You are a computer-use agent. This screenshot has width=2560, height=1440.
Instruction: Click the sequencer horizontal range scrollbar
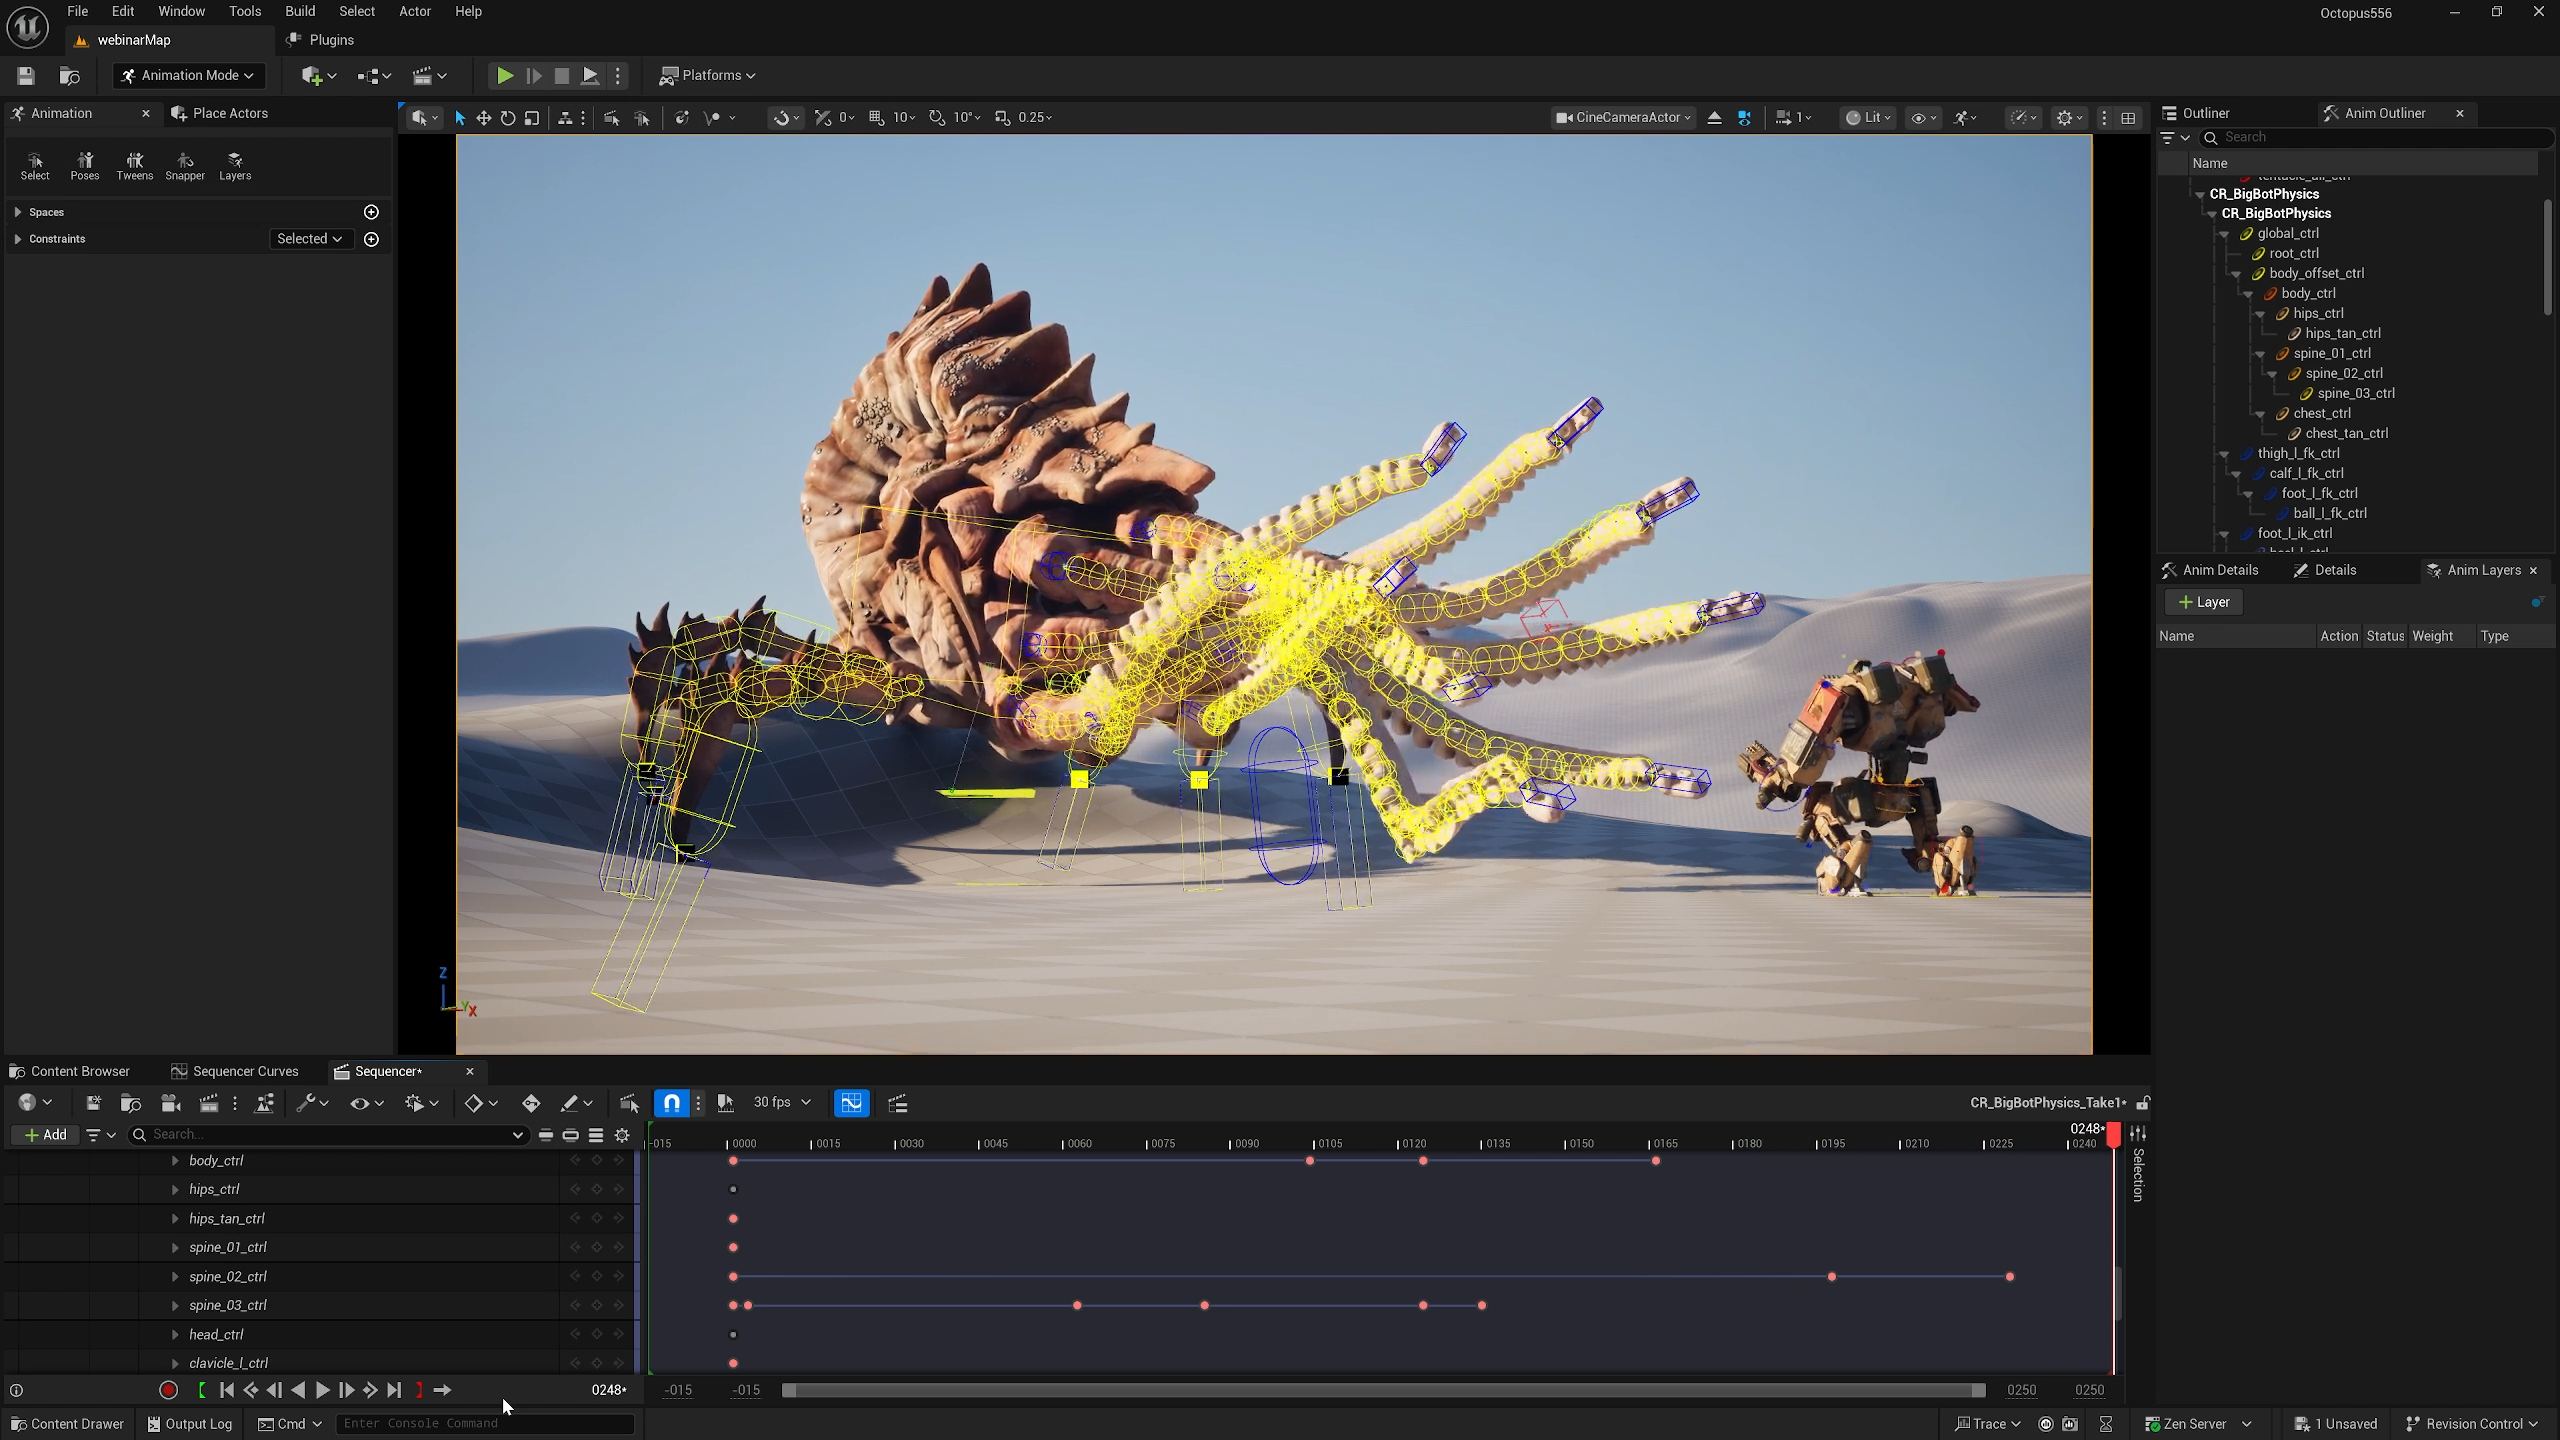[x=1383, y=1390]
